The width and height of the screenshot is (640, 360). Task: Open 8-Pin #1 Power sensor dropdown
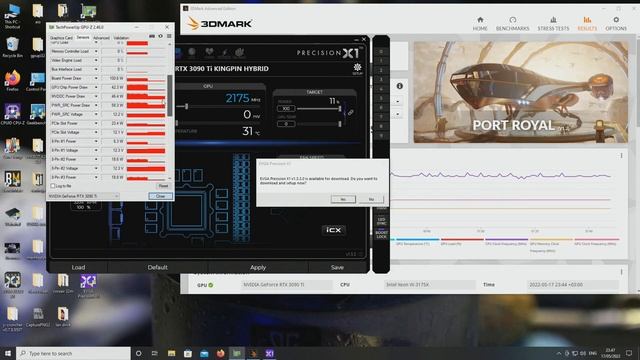pos(96,141)
